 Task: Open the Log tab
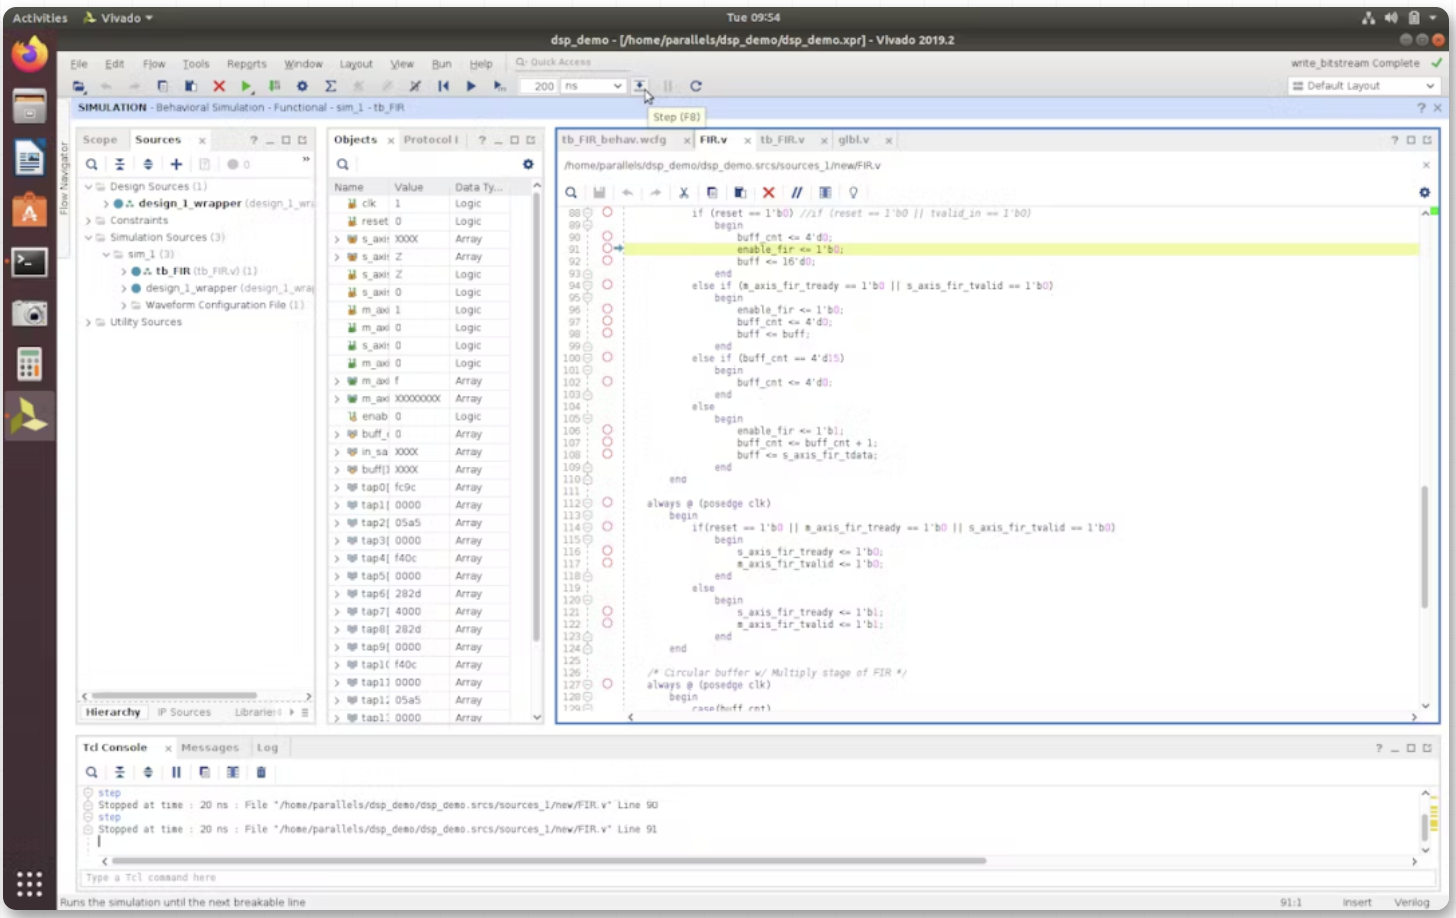[267, 748]
